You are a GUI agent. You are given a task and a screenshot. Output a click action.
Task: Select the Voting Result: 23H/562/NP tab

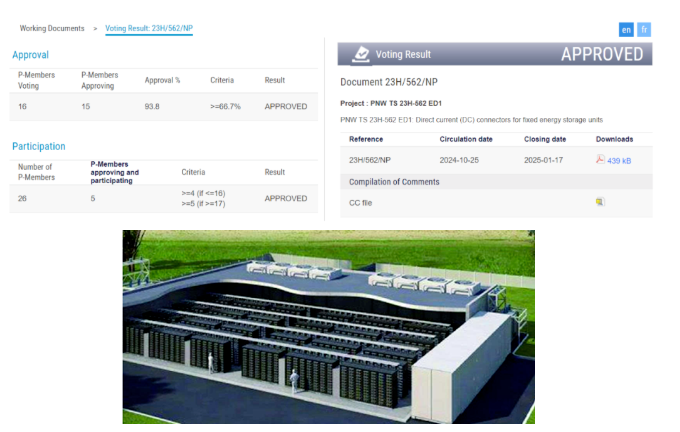[x=149, y=29]
